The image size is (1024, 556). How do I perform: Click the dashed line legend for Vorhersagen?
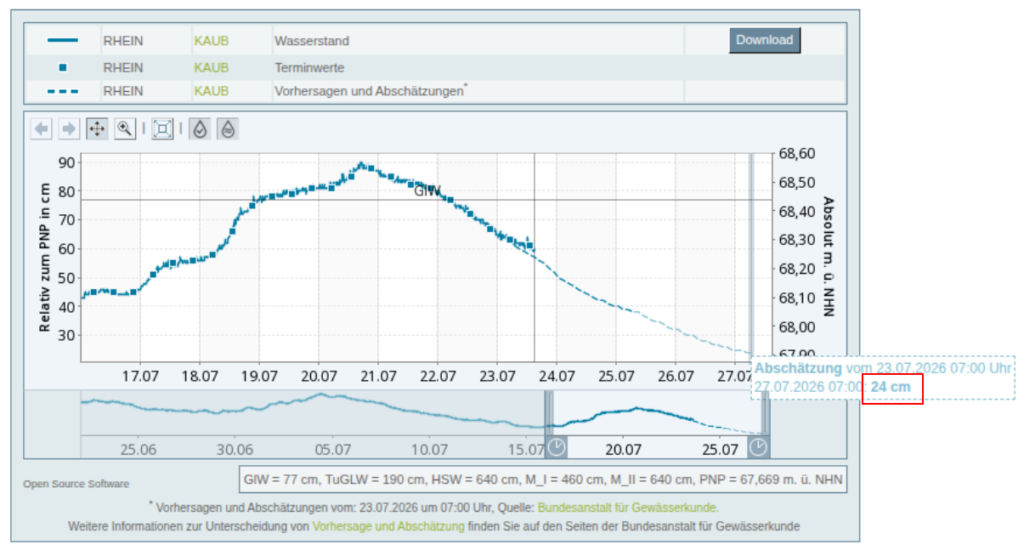tap(63, 91)
